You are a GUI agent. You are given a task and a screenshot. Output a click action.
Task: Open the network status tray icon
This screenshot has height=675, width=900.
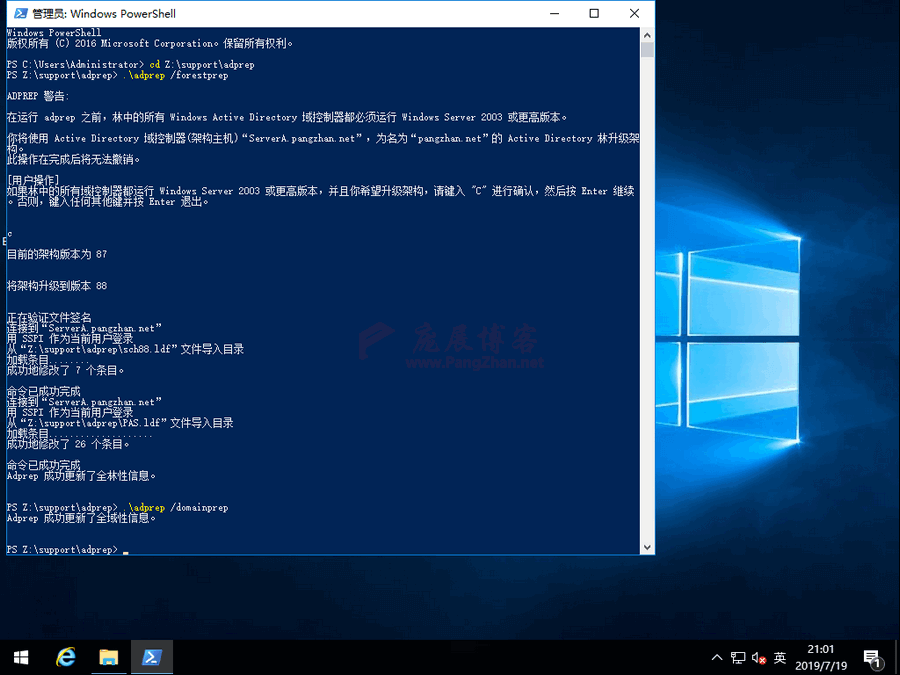pos(738,658)
